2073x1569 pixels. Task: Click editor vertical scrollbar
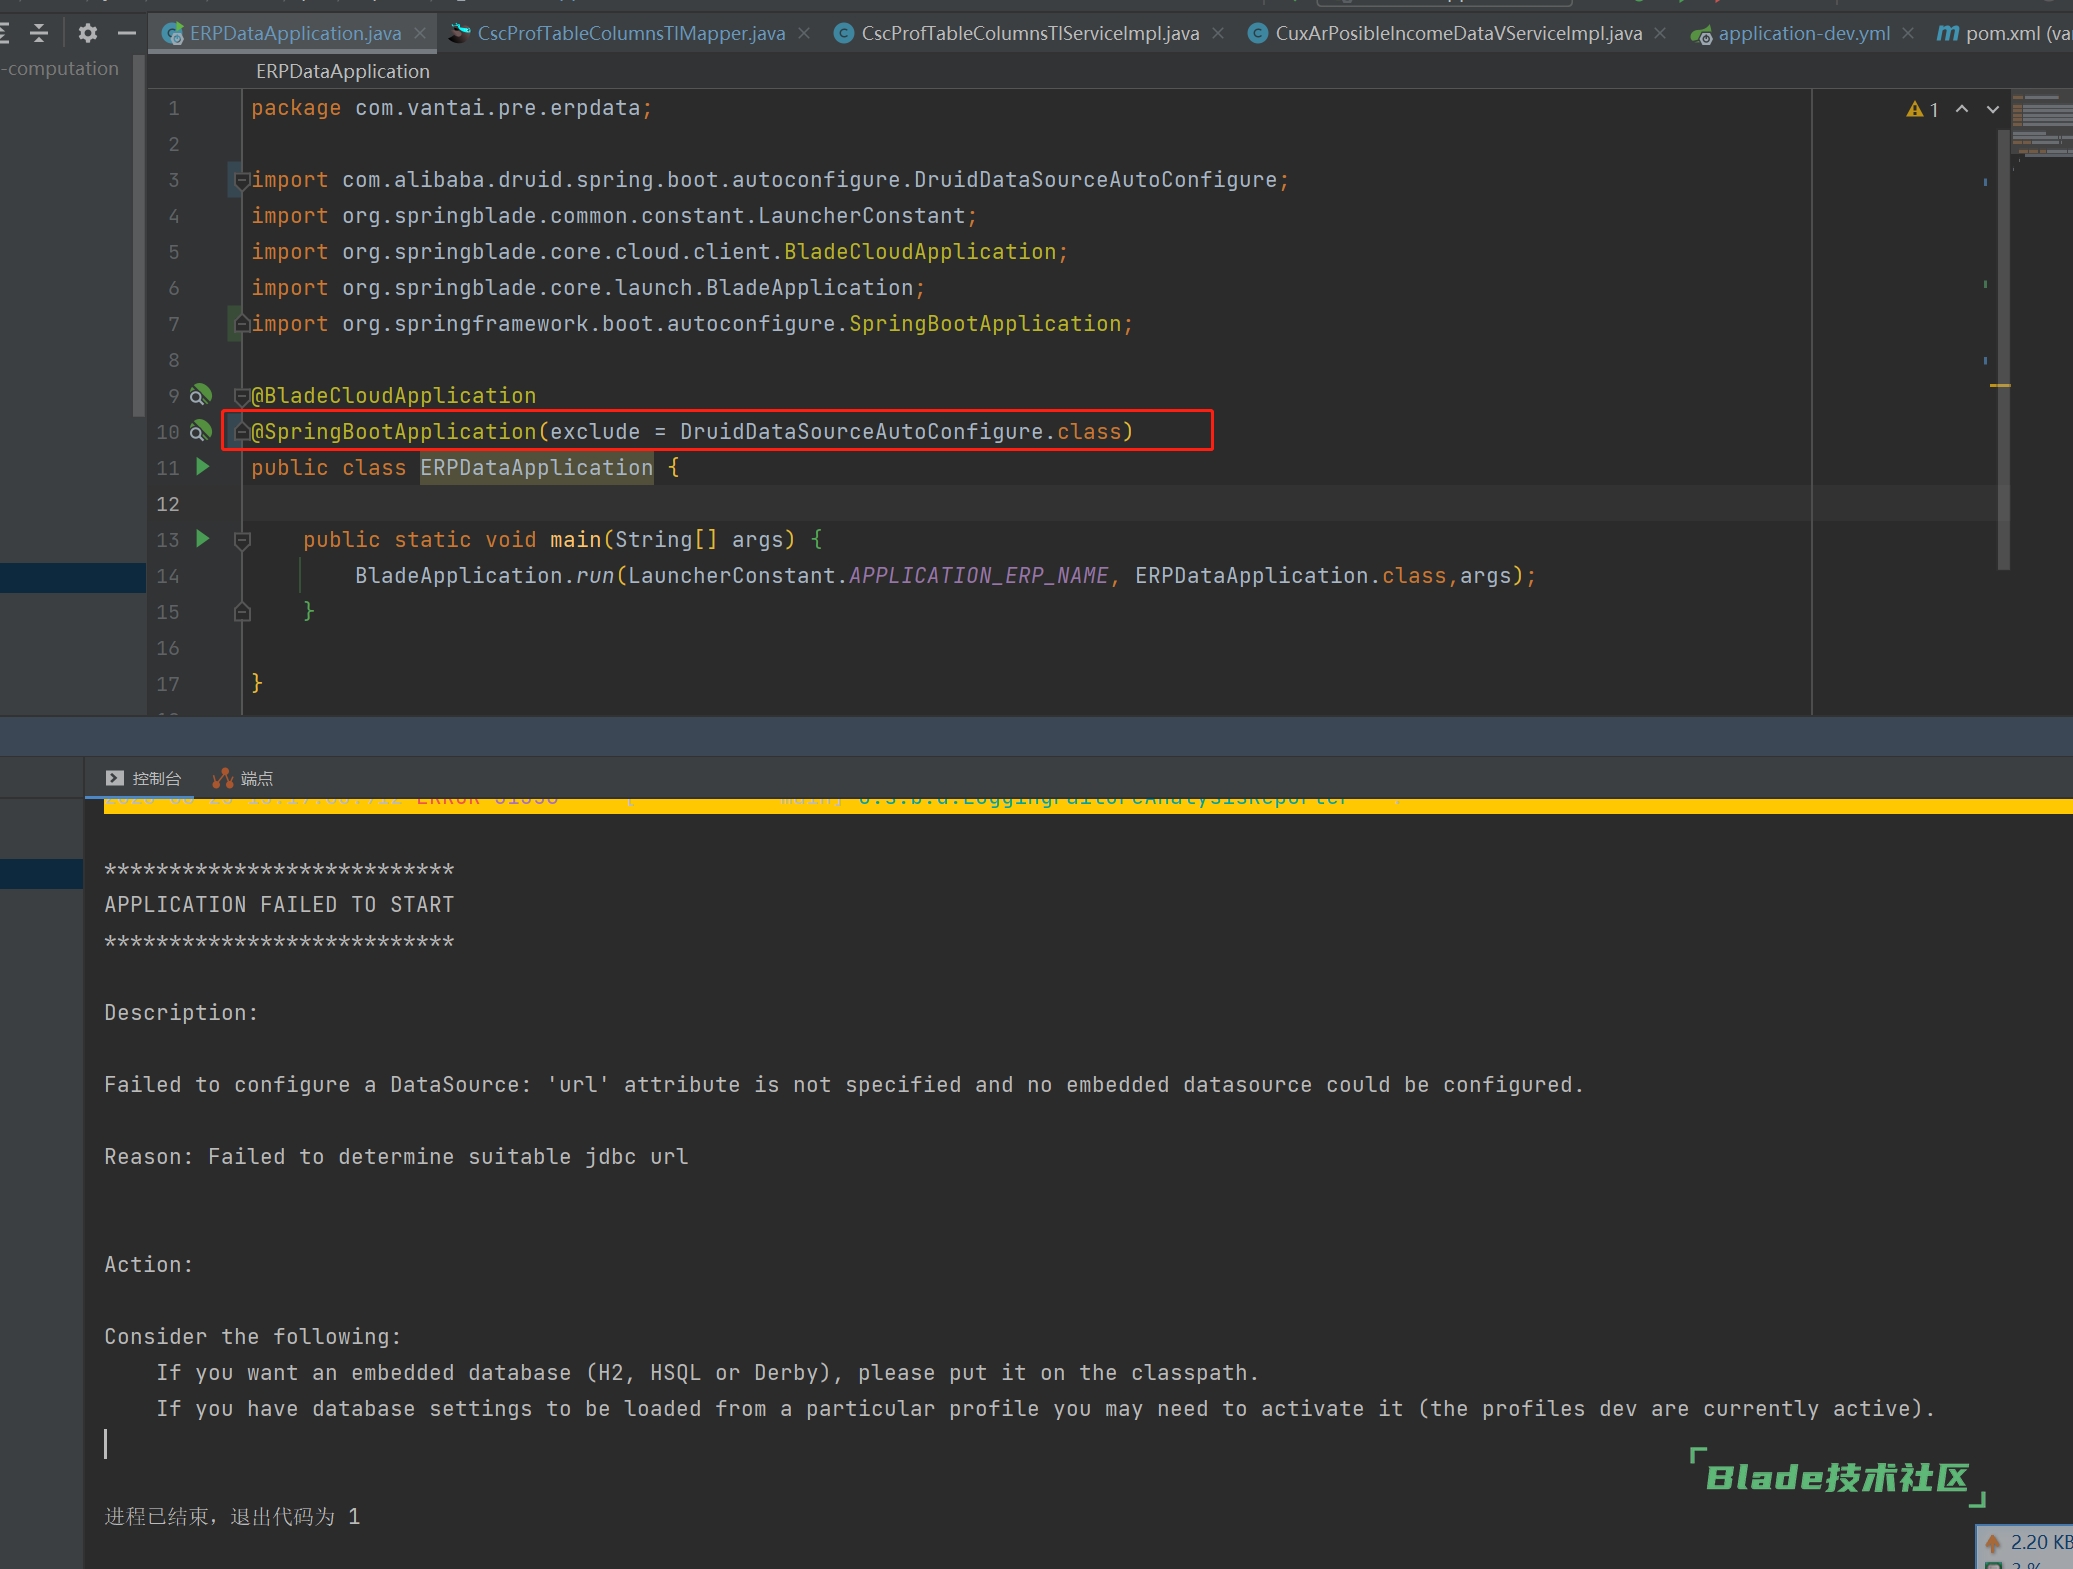coord(2003,350)
